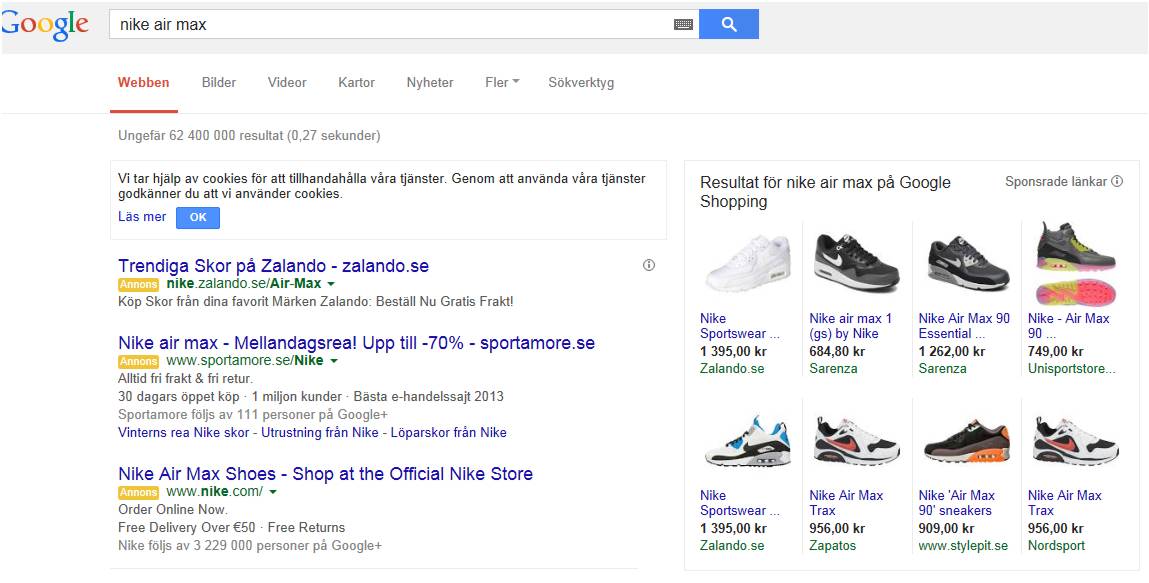Click the Nike air max 1 (gs) shoe image
Viewport: 1149px width, 583px height.
pos(857,264)
